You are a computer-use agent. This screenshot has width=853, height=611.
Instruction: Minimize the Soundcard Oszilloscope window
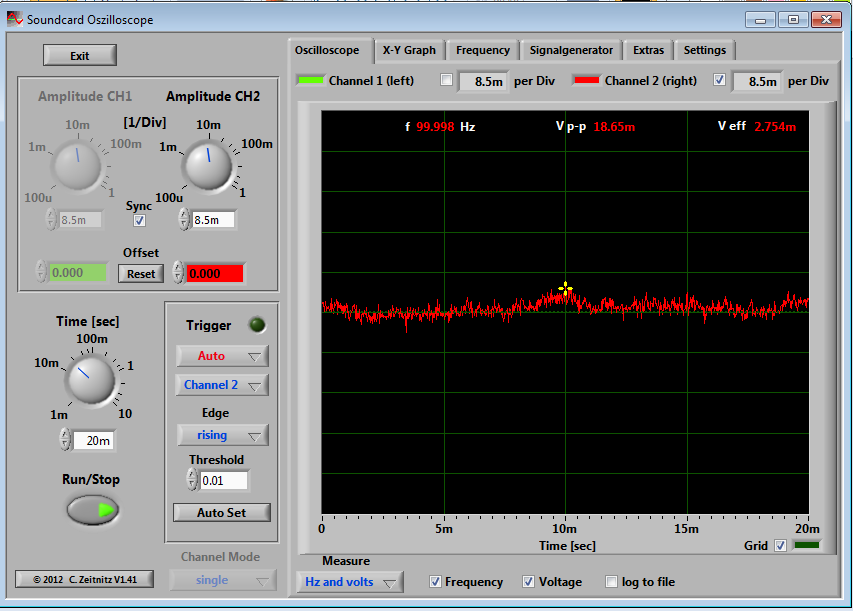[761, 20]
